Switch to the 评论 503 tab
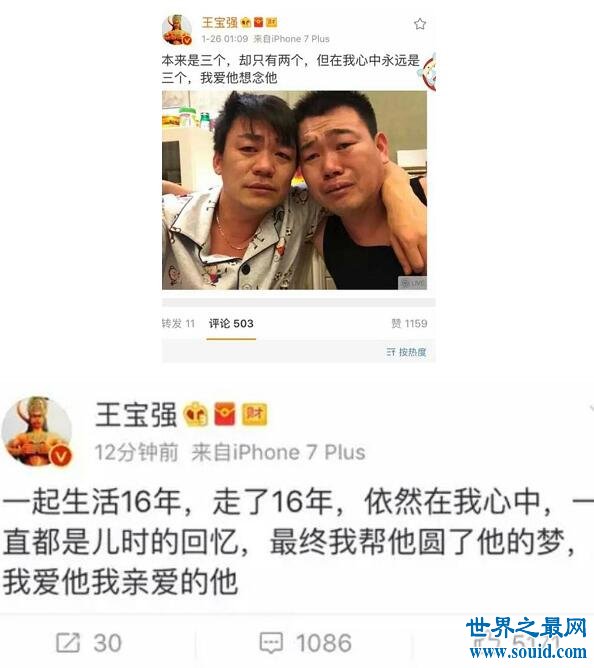Screen dimensions: 594x668 (x=231, y=324)
